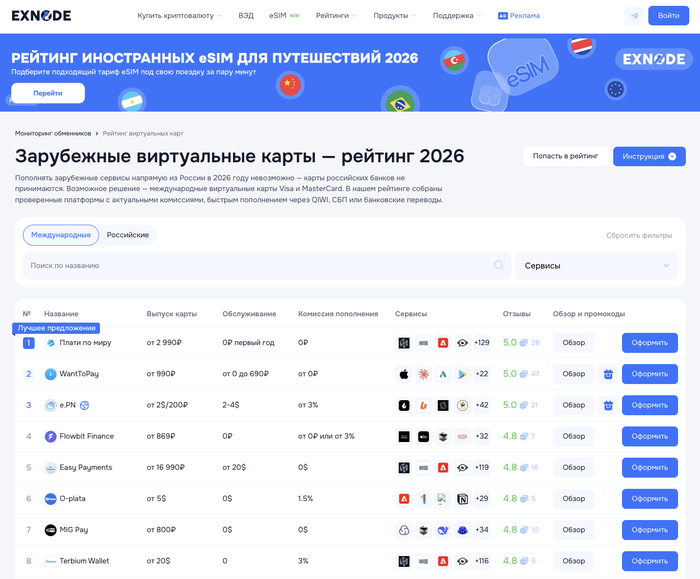This screenshot has width=700, height=579.
Task: Click reviews comment icon in Flowbit Finance row
Action: tap(524, 437)
